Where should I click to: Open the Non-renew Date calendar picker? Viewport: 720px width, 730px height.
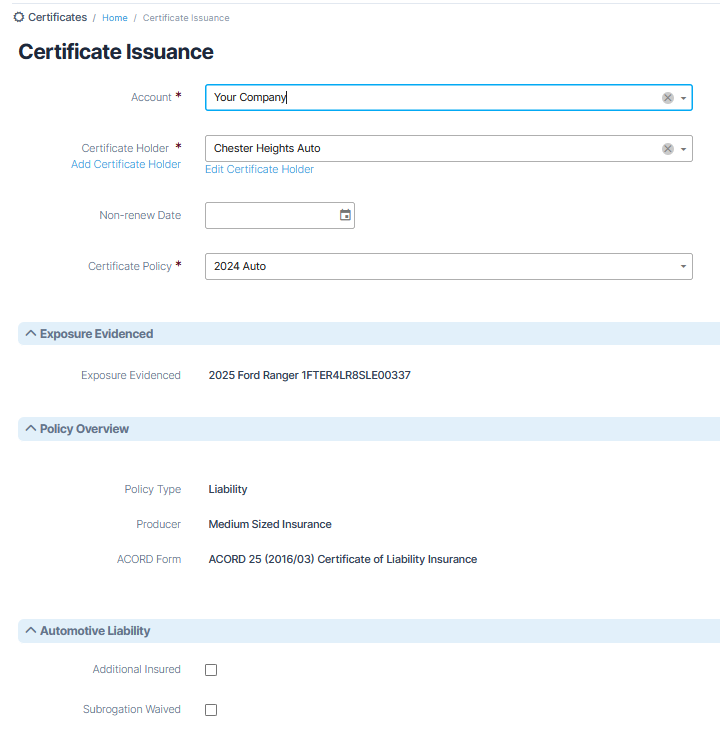pos(345,215)
